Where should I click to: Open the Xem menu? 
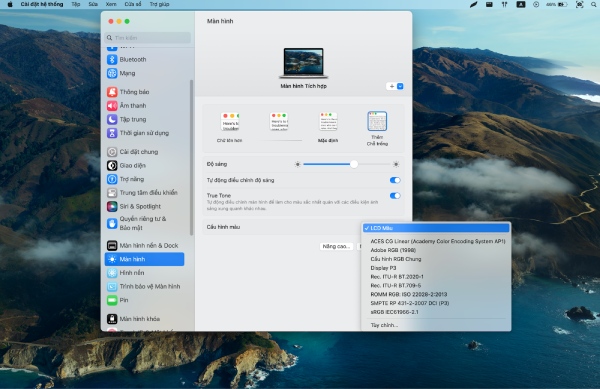pyautogui.click(x=111, y=5)
